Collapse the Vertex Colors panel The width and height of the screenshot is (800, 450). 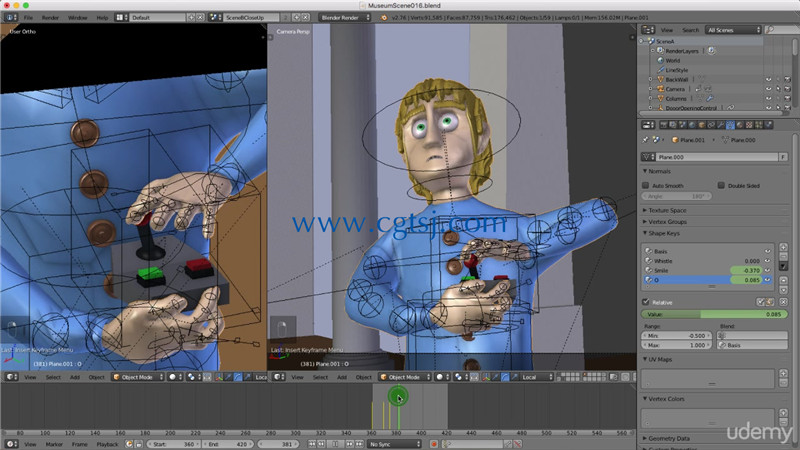(x=663, y=398)
